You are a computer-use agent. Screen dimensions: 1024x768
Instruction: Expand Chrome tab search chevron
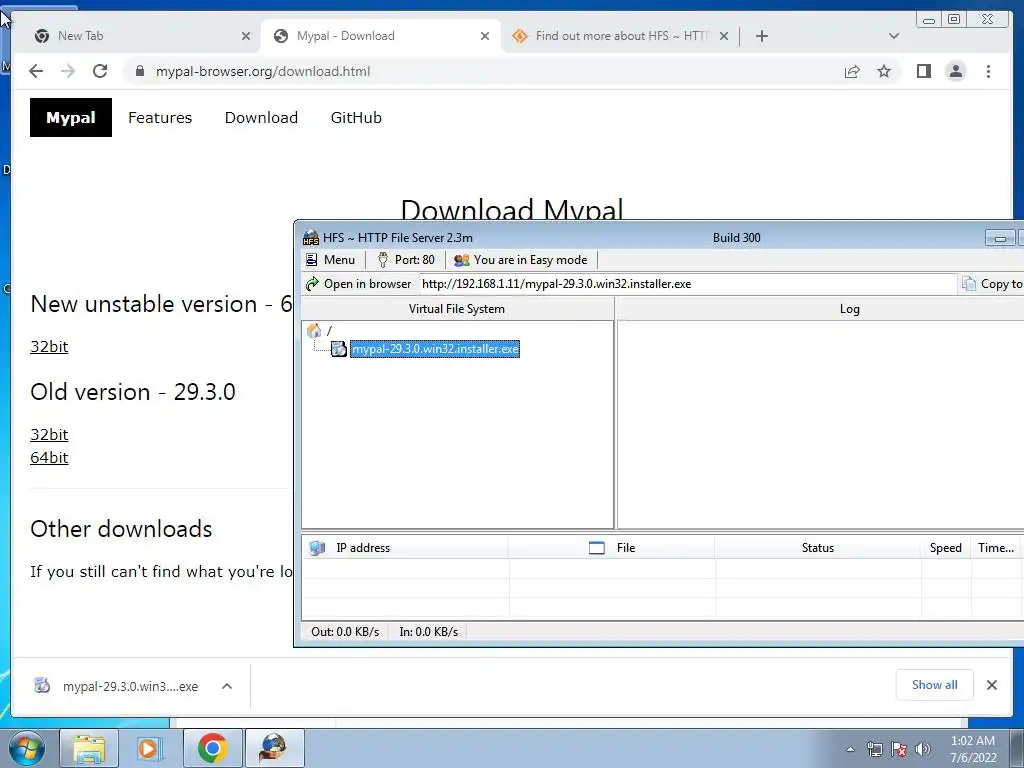click(x=894, y=36)
